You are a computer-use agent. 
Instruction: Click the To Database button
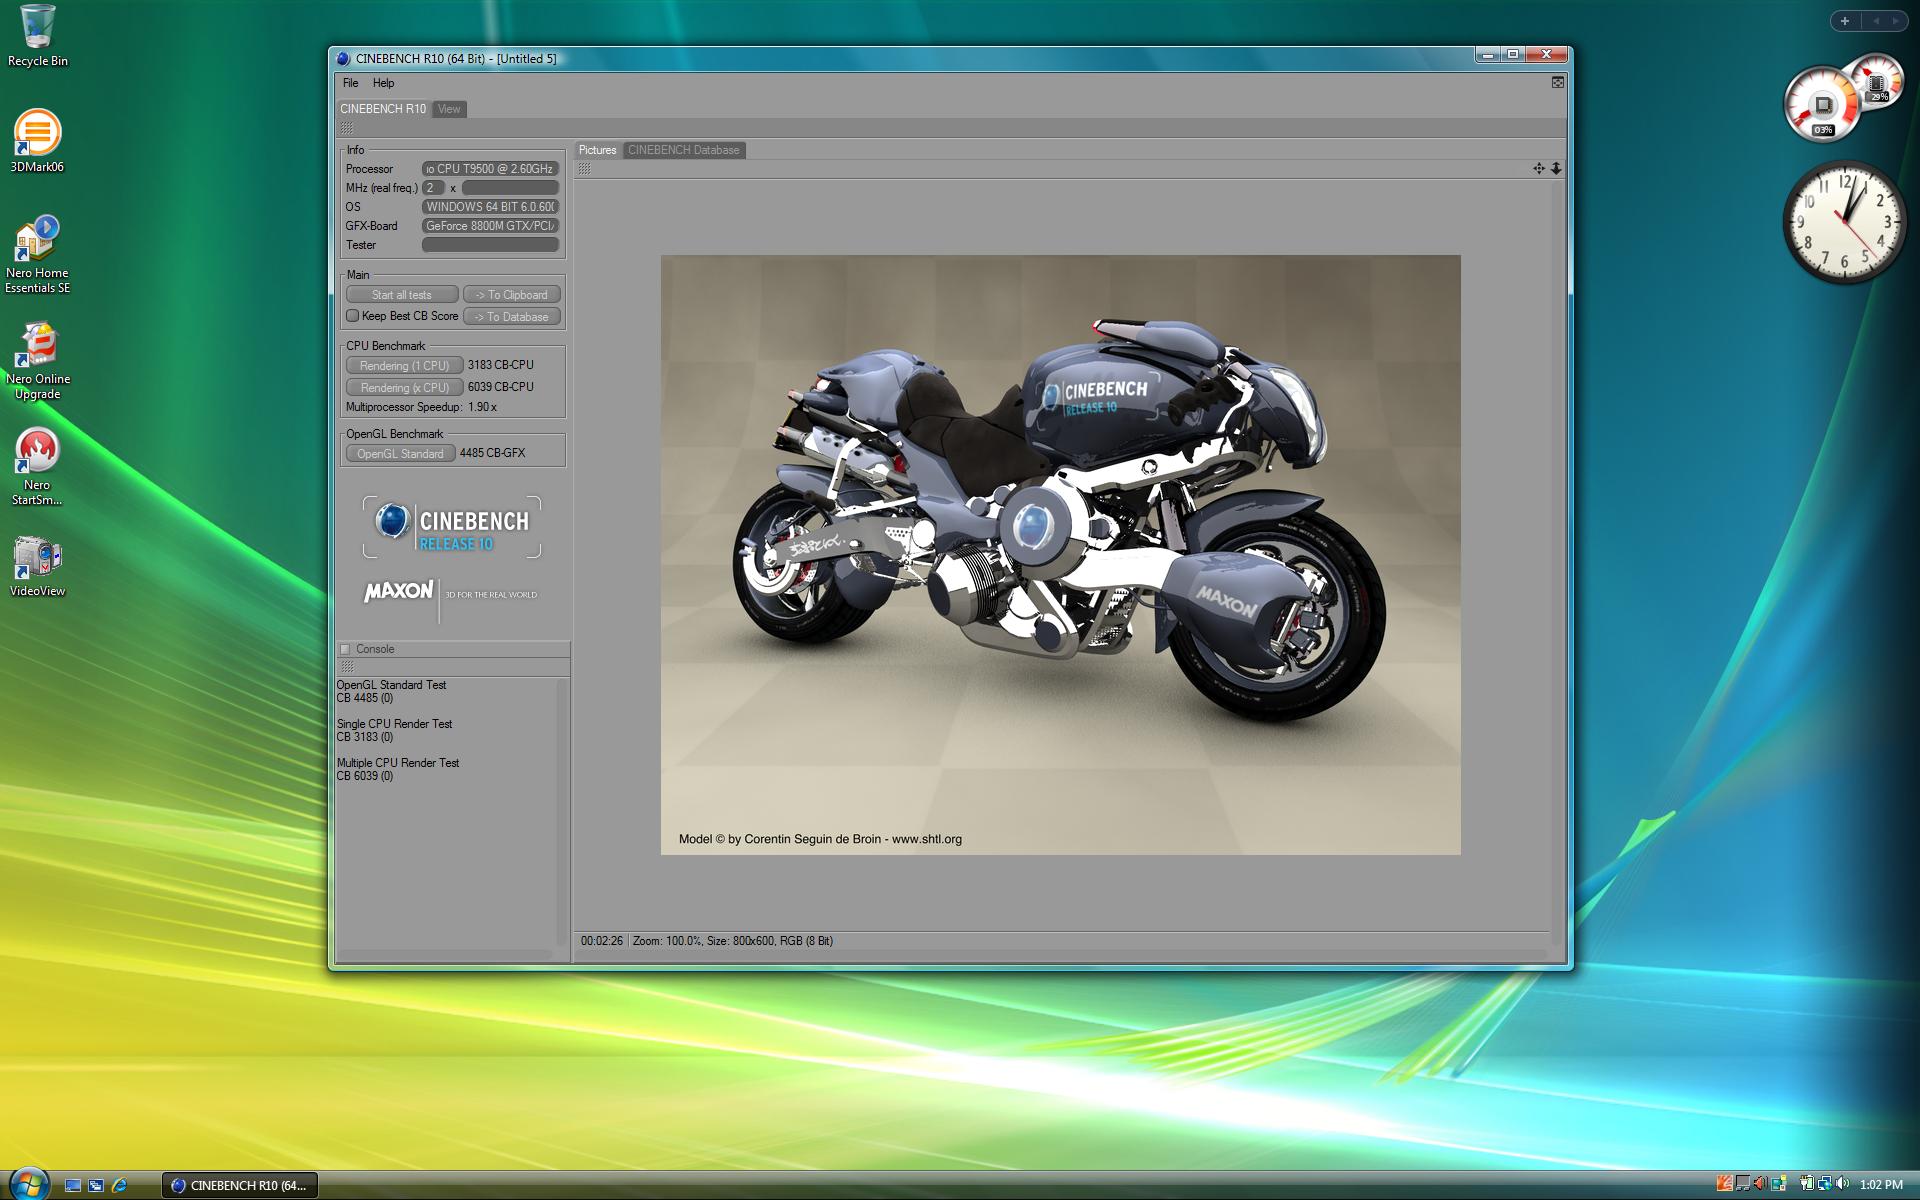point(511,317)
